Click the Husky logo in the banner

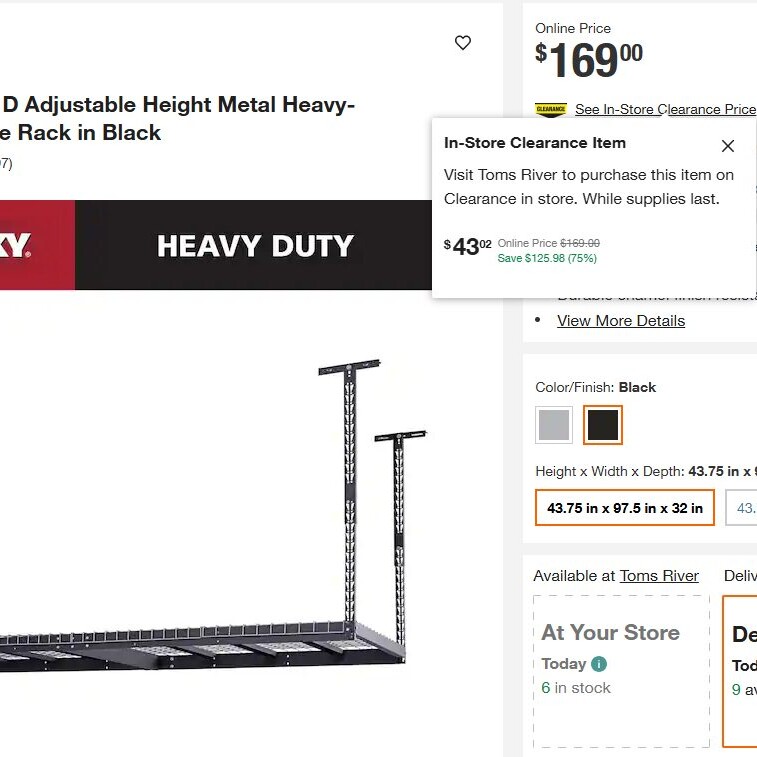18,245
